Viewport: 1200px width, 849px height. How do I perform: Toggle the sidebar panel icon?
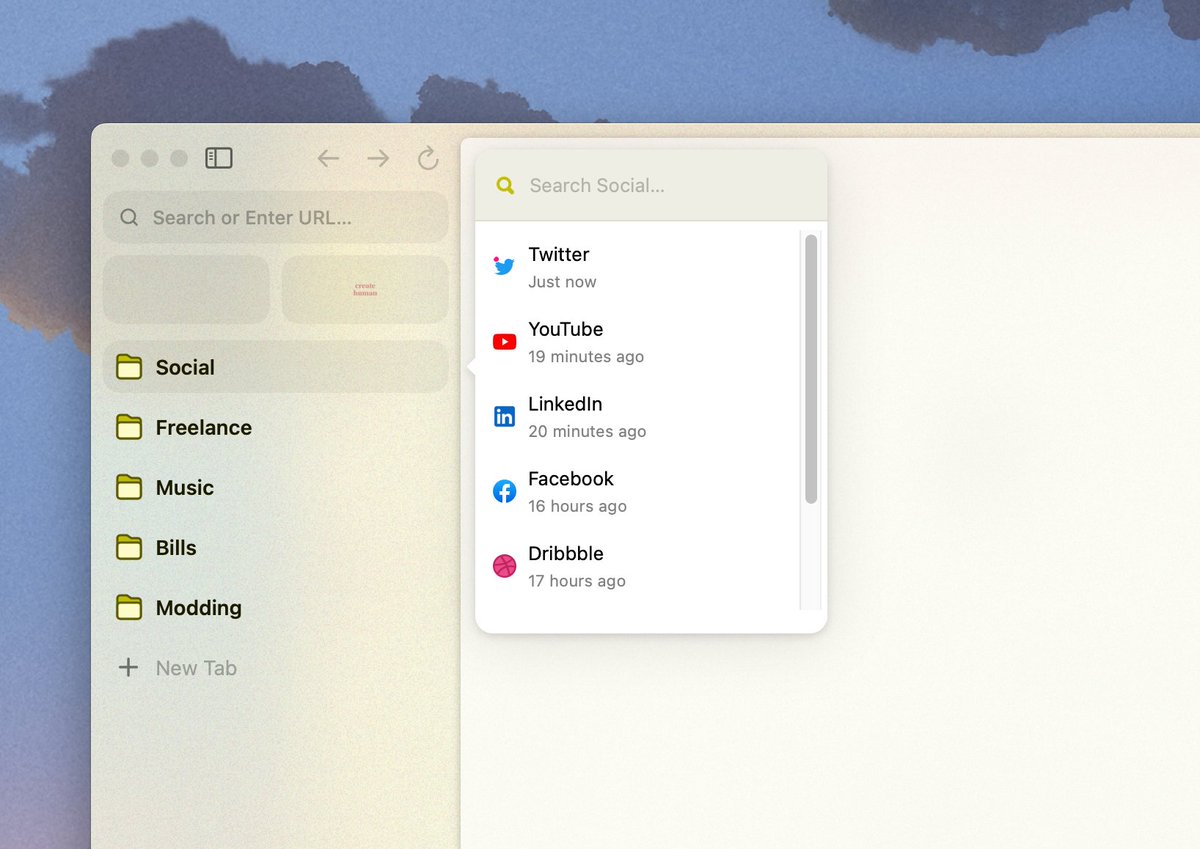(219, 158)
